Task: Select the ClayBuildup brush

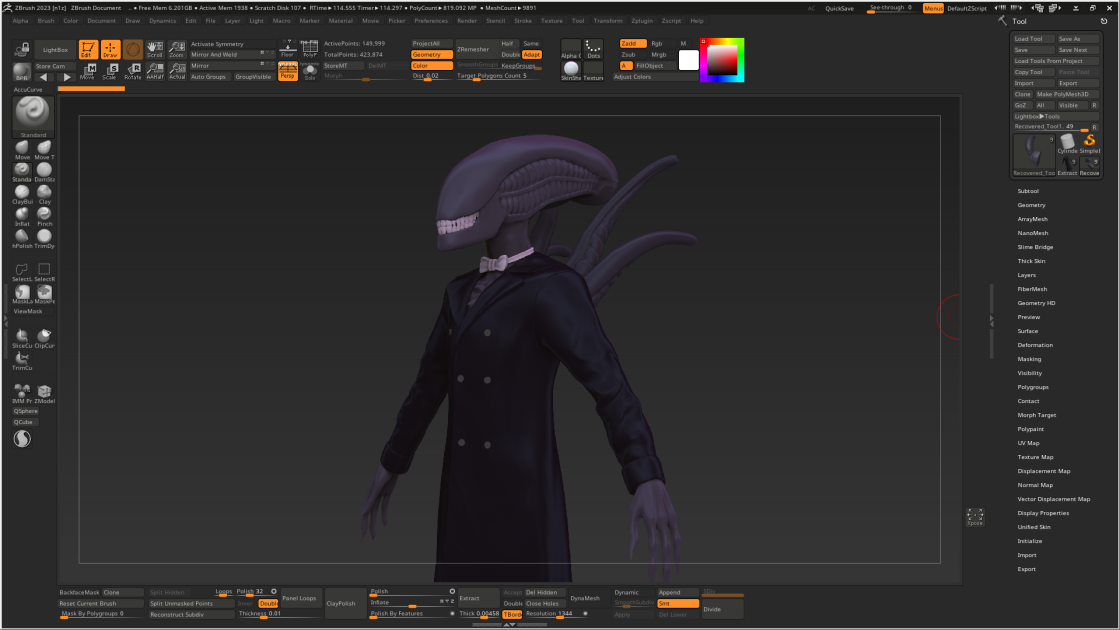Action: click(x=22, y=194)
